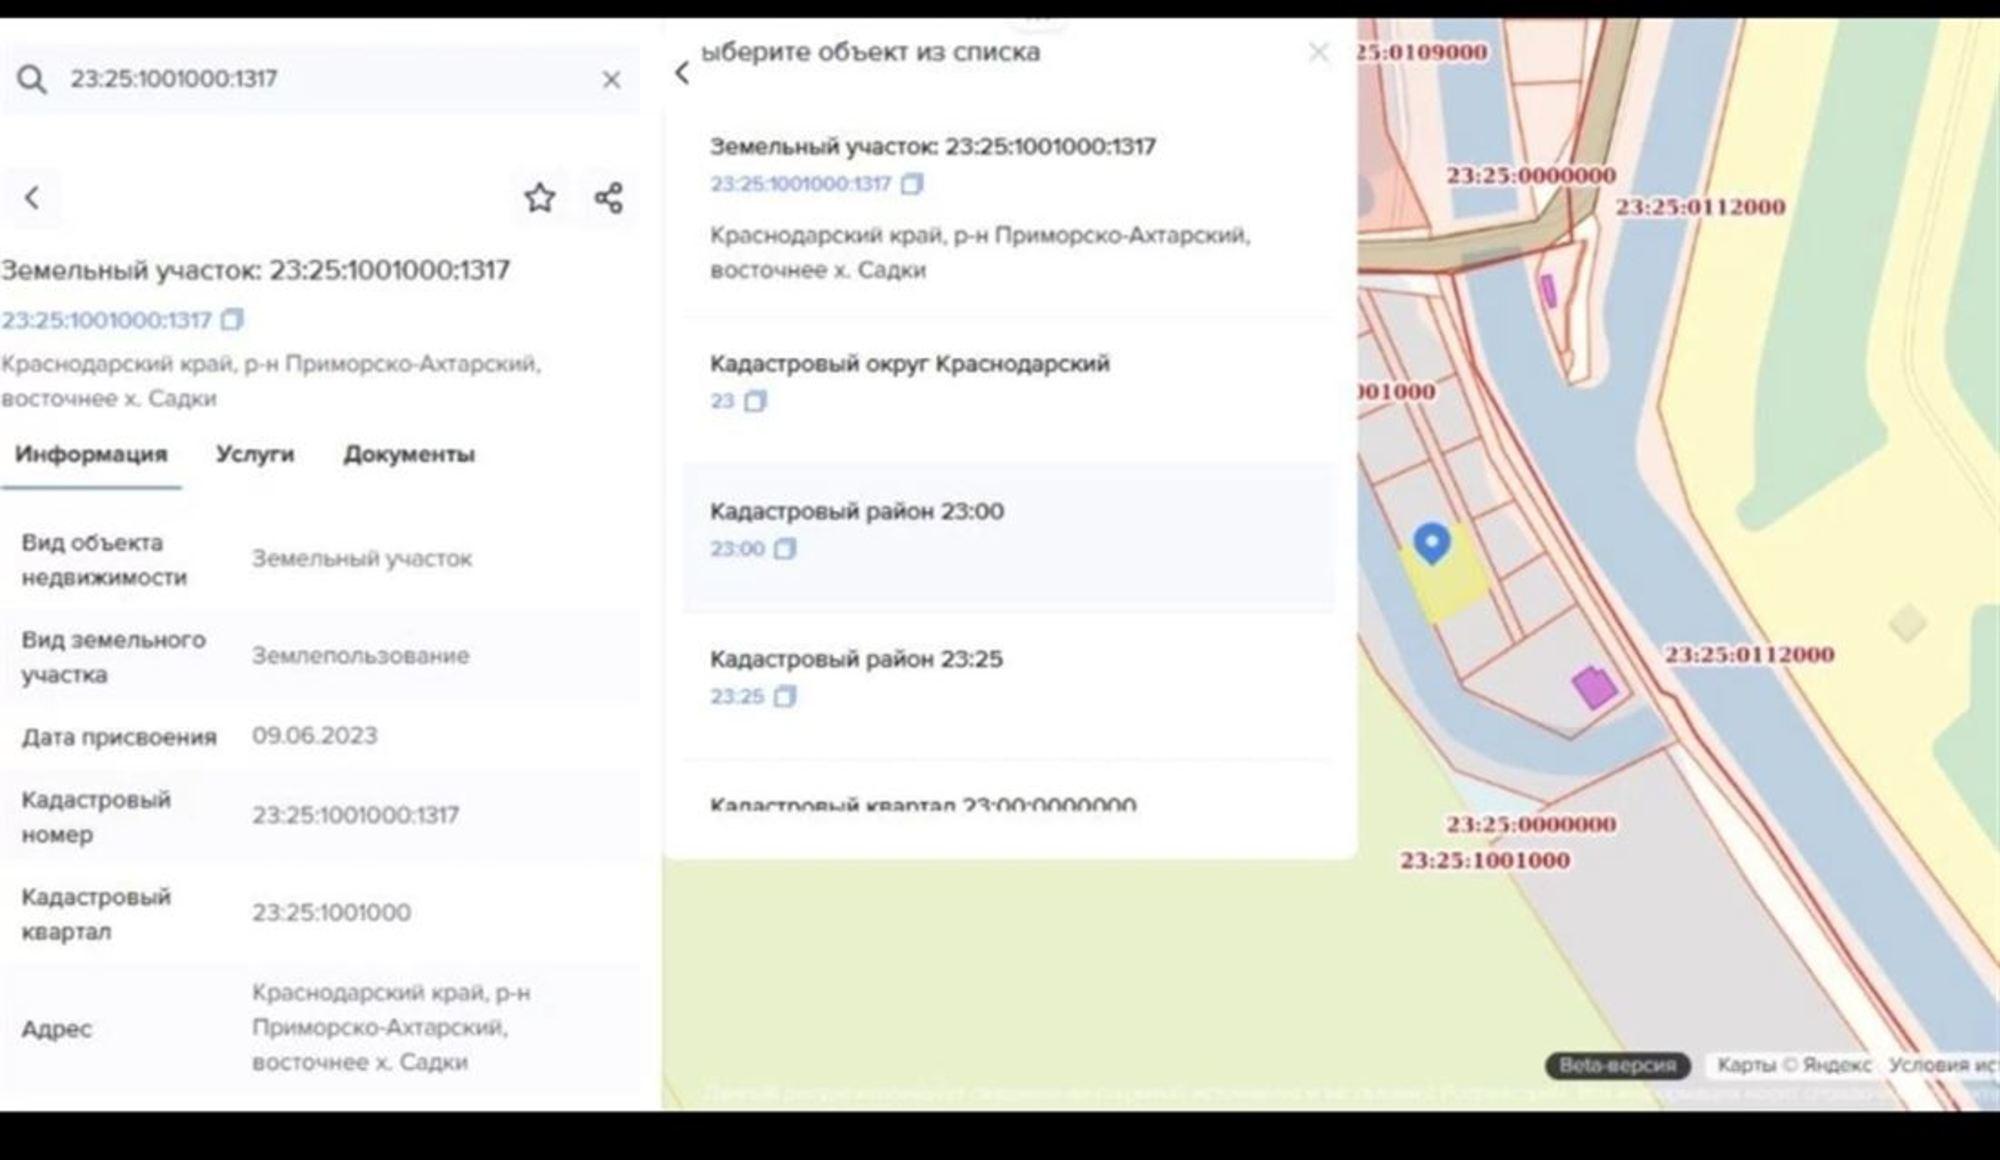
Task: Copy code 23 of Кадастровый округ Краснодарский
Action: [x=752, y=401]
